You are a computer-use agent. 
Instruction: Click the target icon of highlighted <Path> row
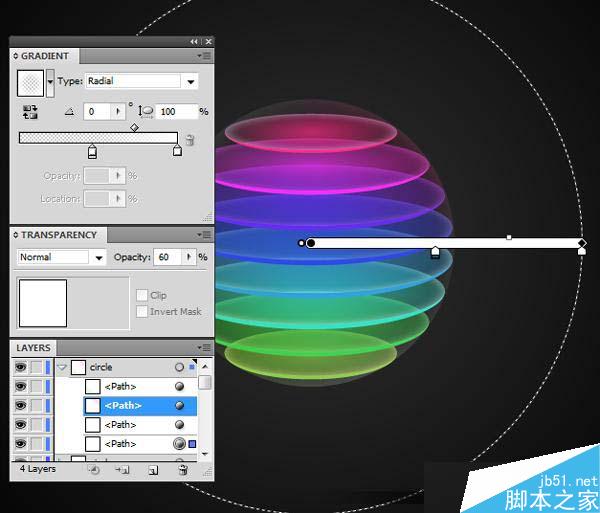pos(179,406)
